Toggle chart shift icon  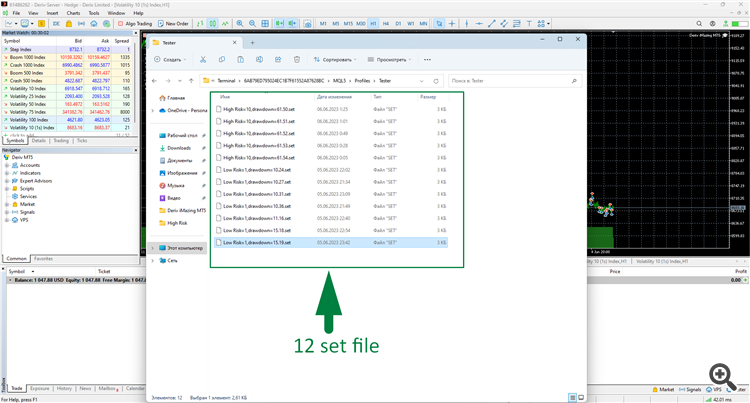pos(292,23)
